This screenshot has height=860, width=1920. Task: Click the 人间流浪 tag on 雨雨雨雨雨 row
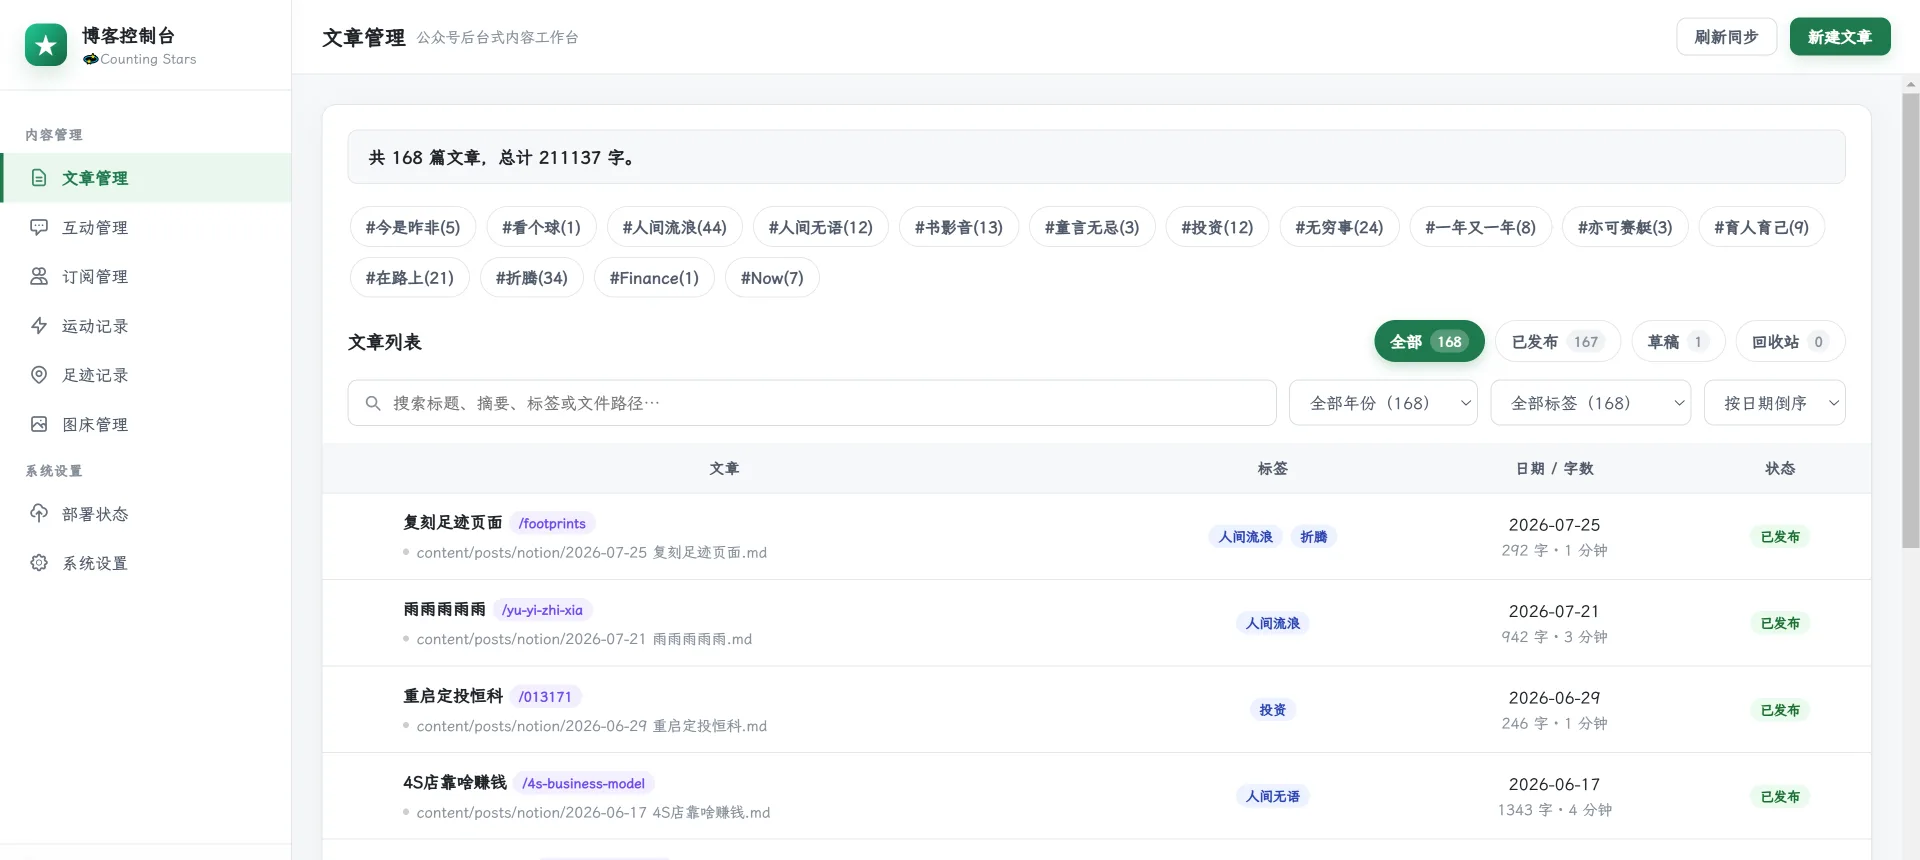tap(1272, 623)
